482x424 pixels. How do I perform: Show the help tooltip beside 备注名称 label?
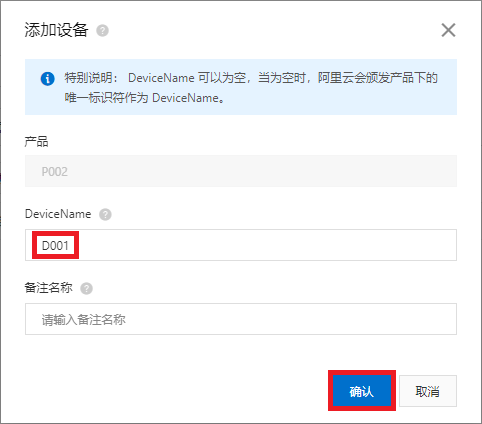86,288
